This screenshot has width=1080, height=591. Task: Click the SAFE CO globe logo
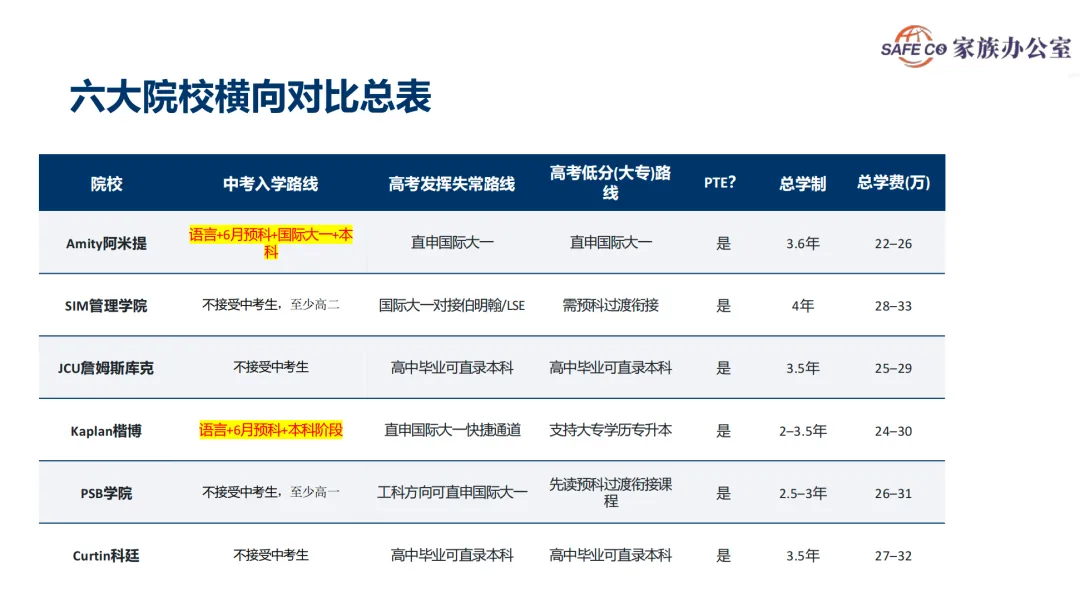pyautogui.click(x=914, y=46)
